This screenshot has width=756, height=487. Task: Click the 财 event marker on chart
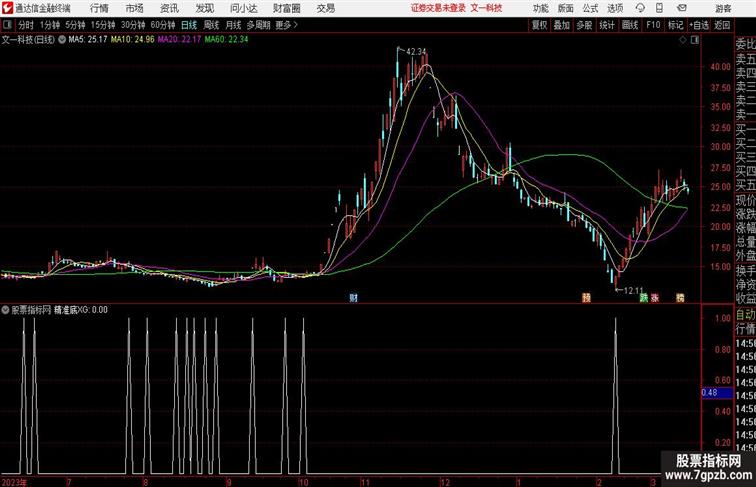click(x=353, y=298)
